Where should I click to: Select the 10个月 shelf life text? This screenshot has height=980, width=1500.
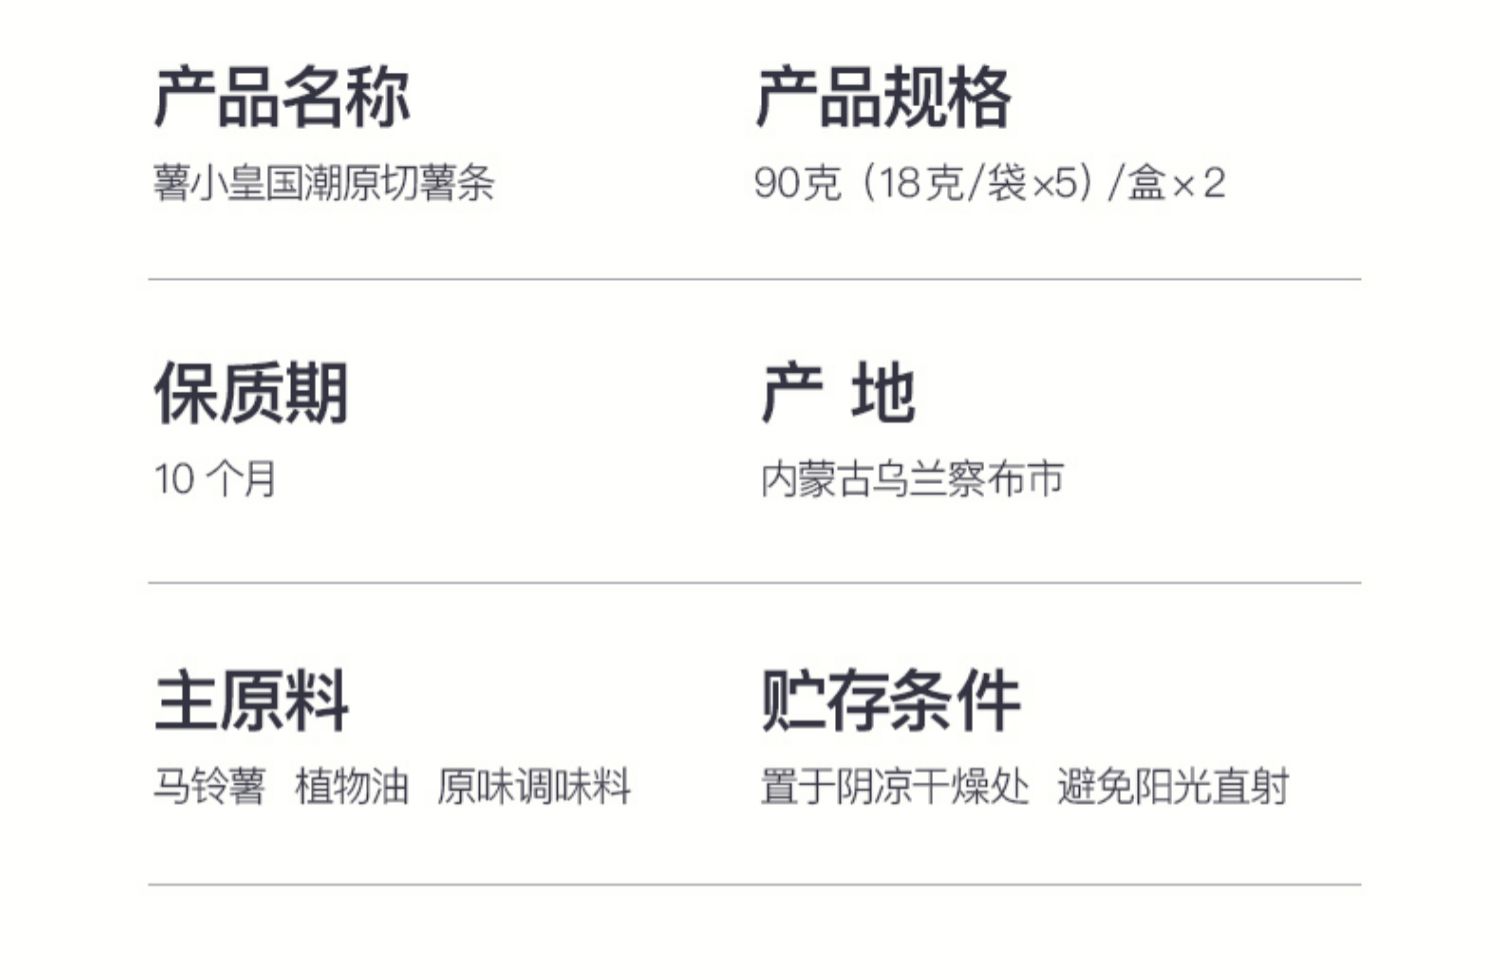(x=215, y=479)
